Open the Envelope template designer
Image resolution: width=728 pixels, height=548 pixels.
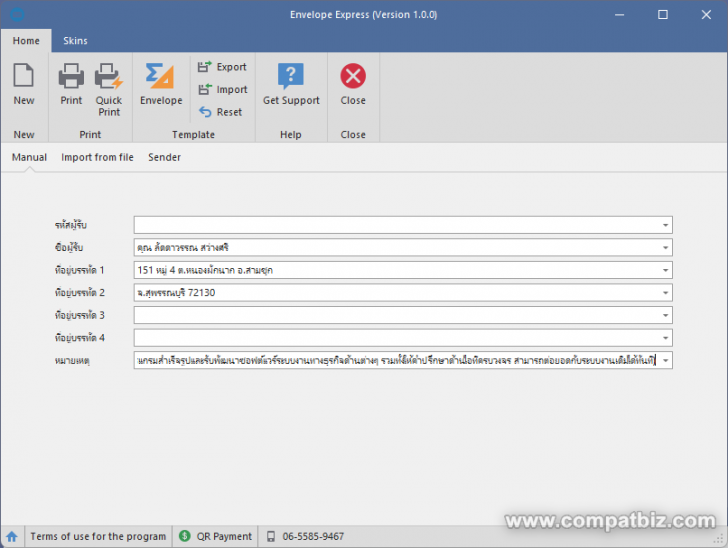coord(161,84)
